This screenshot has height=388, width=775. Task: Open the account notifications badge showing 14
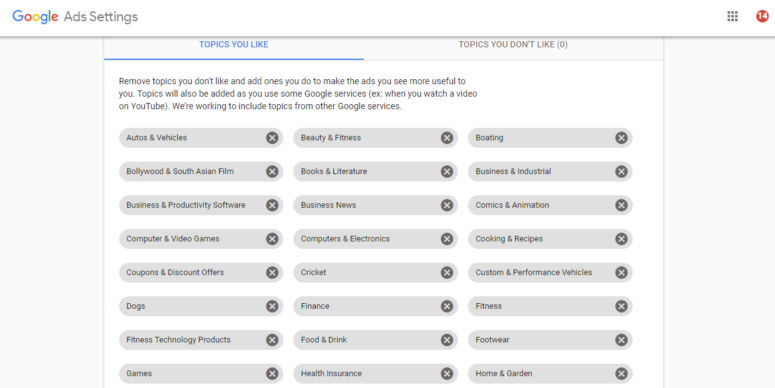[762, 16]
